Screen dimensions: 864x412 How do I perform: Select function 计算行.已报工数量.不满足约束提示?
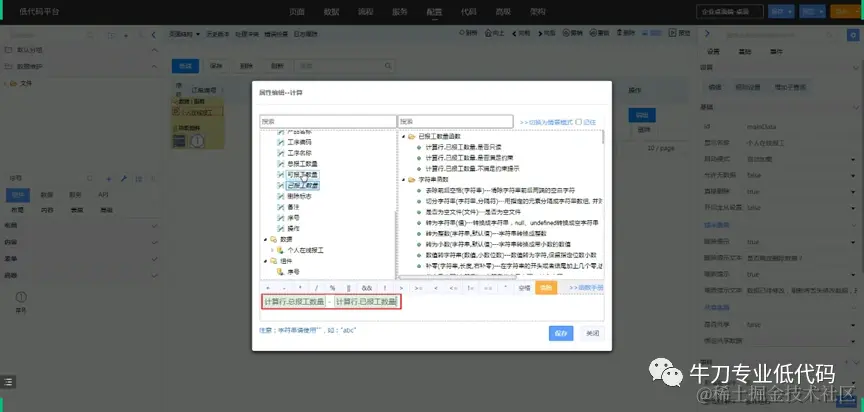472,169
